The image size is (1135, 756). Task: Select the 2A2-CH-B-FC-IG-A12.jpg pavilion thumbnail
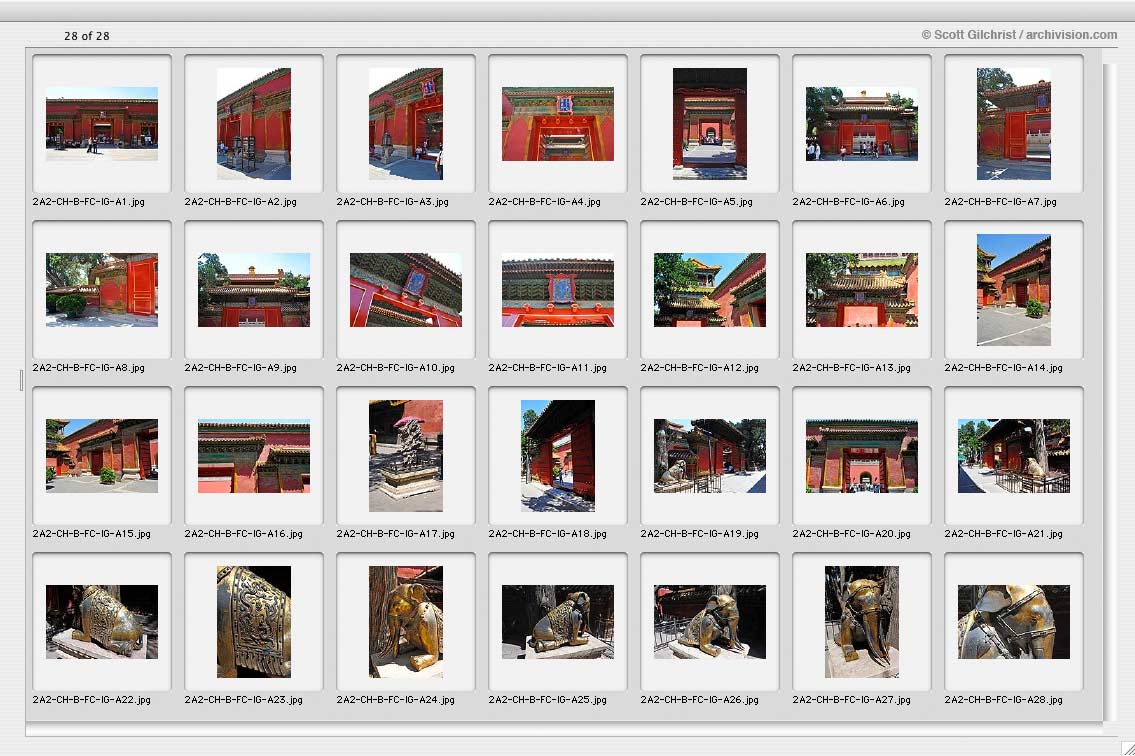[710, 290]
